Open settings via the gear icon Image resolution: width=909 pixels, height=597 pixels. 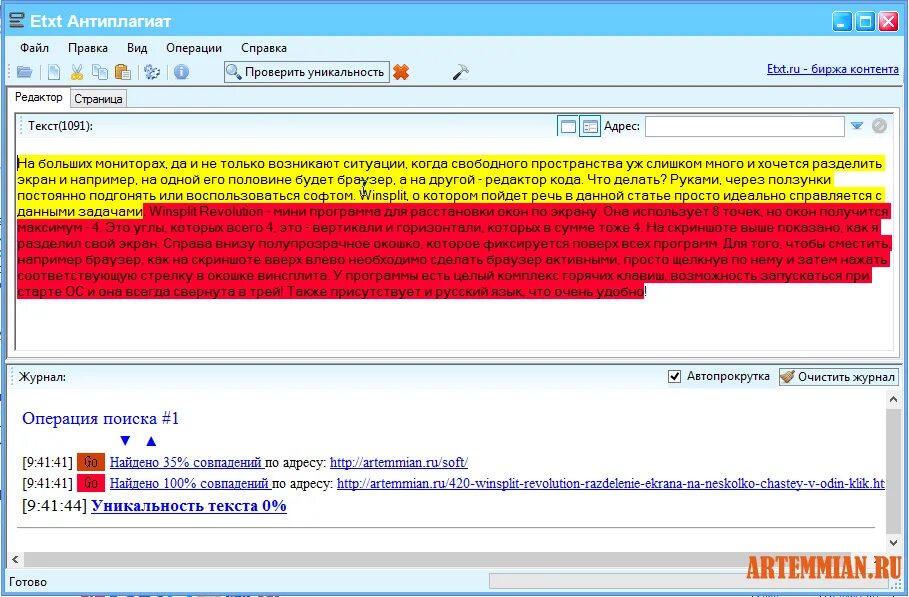coord(152,72)
